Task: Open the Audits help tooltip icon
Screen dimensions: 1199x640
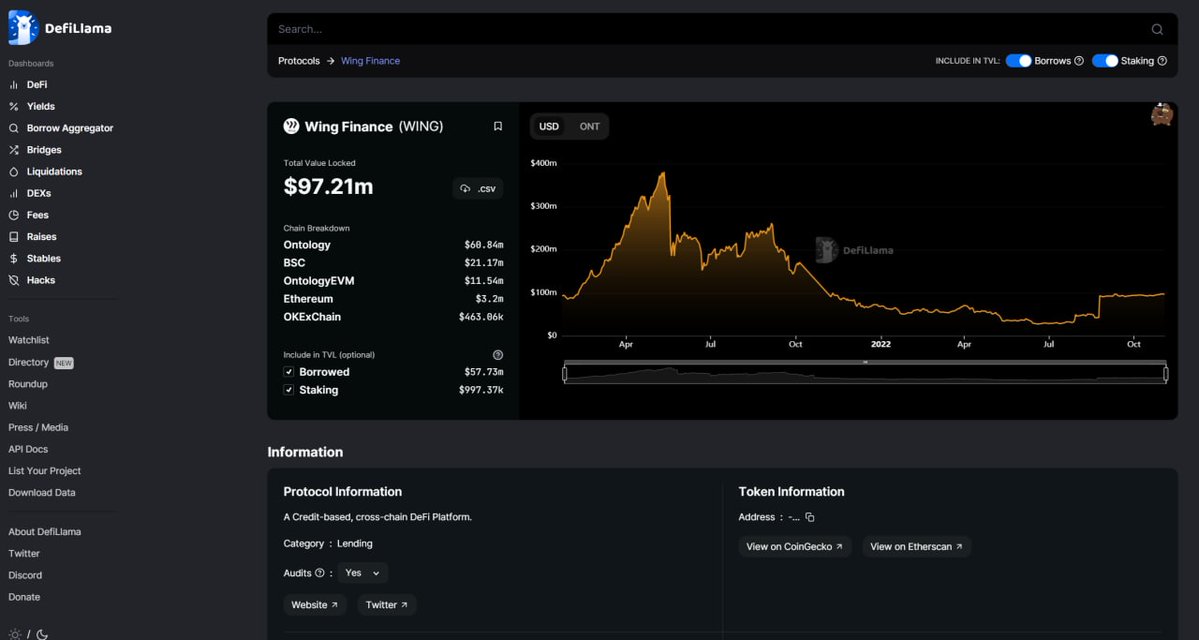Action: [321, 572]
